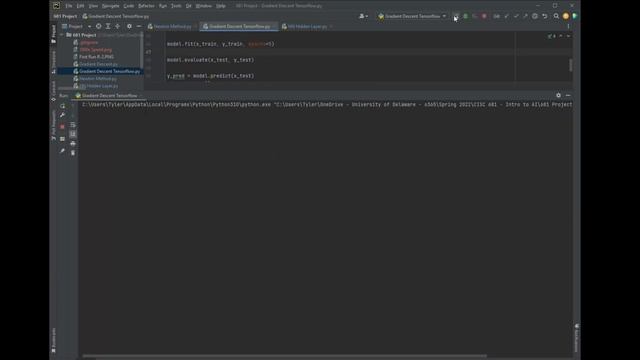This screenshot has height=360, width=640.
Task: Click the editor vertical scrollbar thumb
Action: [x=570, y=65]
